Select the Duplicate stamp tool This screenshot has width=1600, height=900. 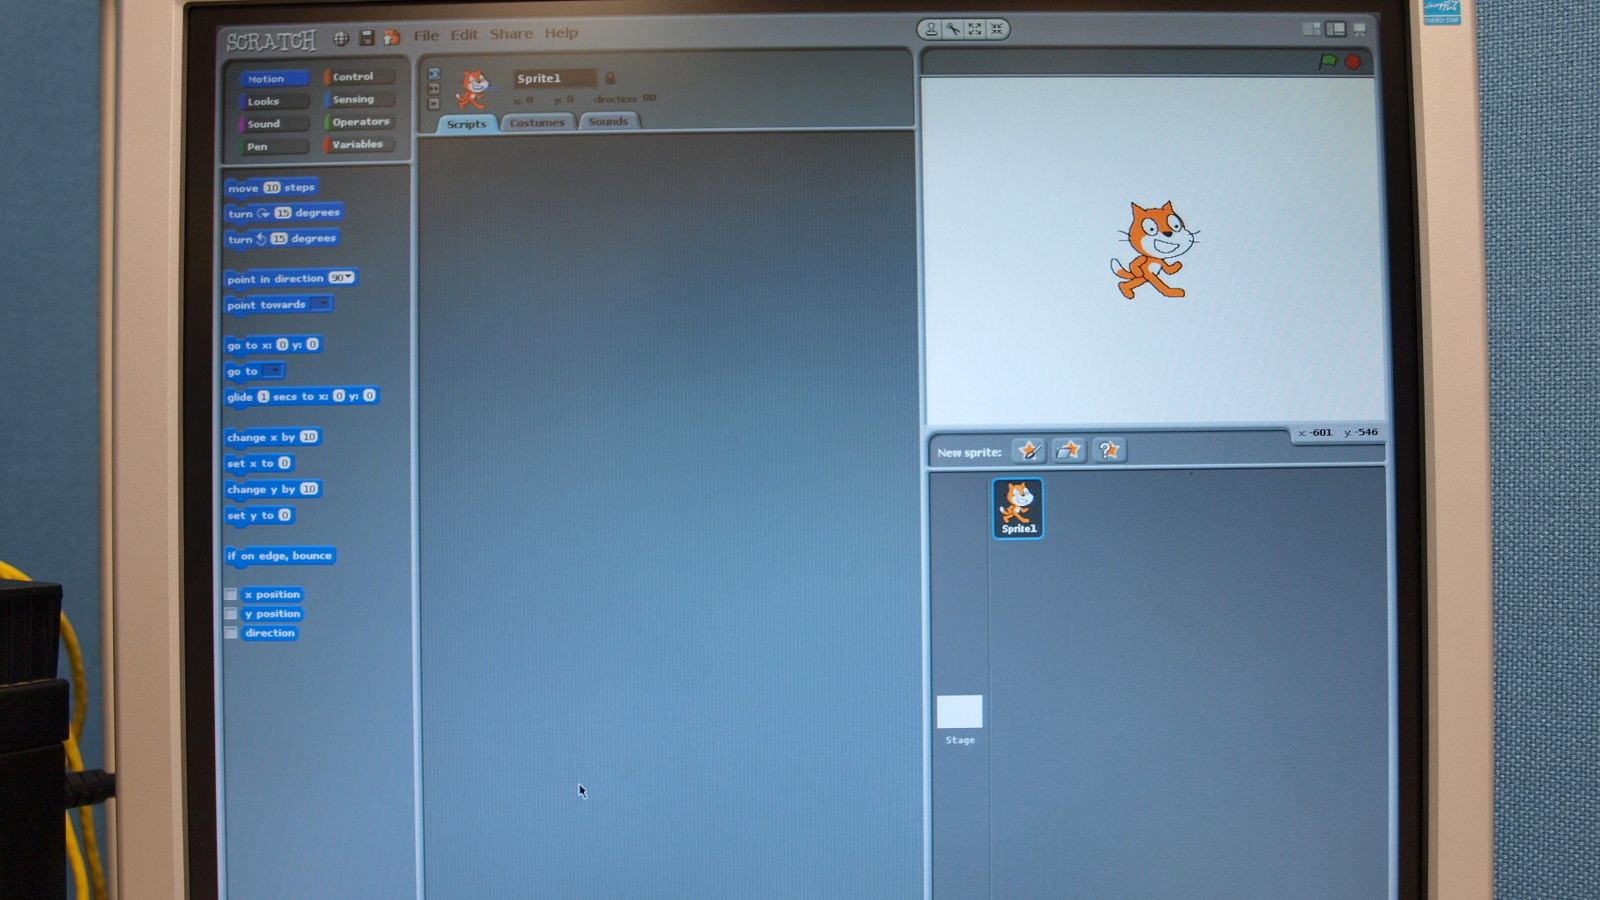[931, 29]
